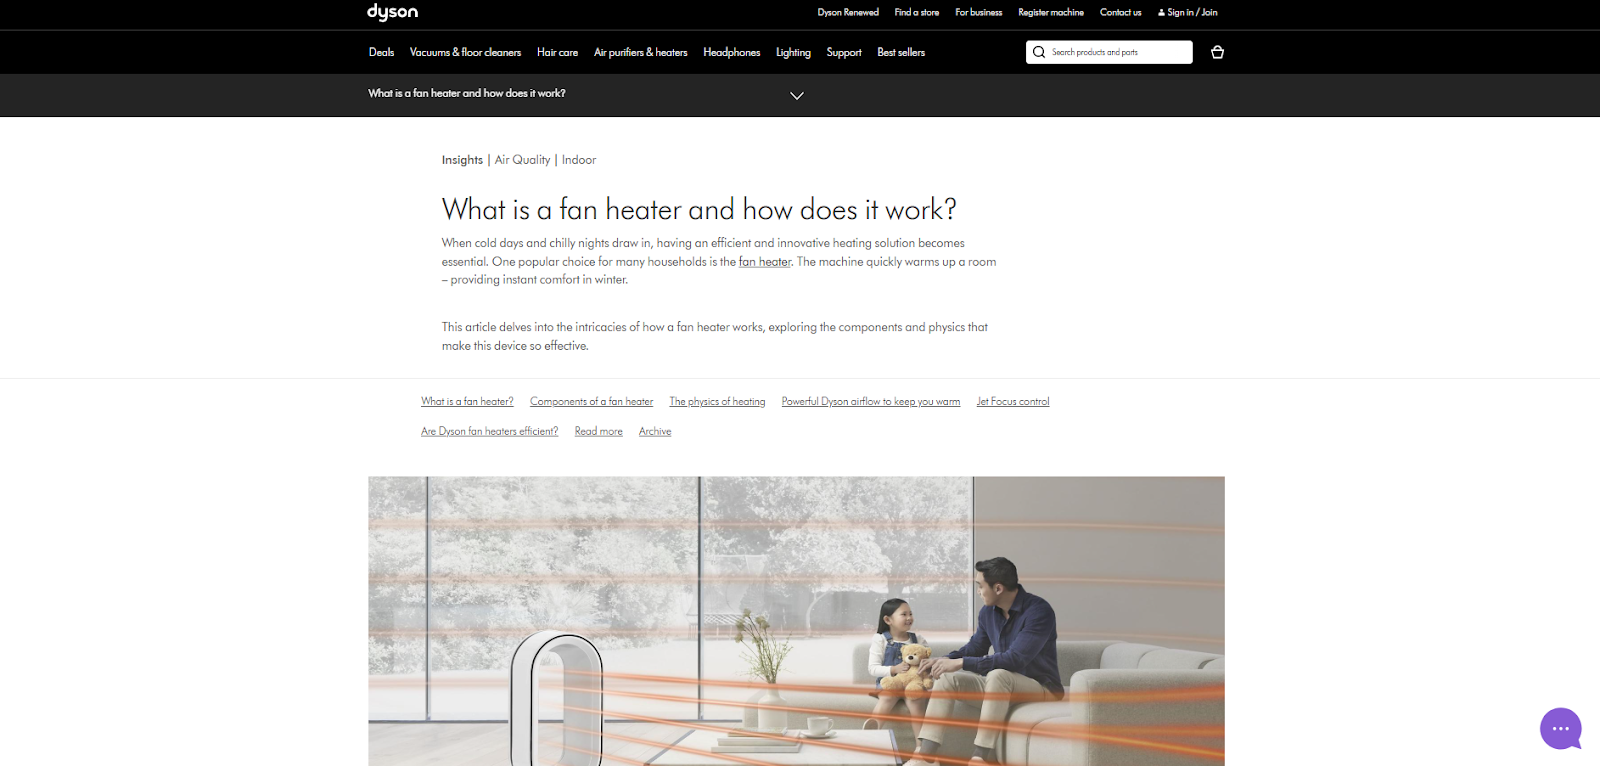The image size is (1600, 766).
Task: Open the Insights breadcrumb
Action: pos(462,160)
